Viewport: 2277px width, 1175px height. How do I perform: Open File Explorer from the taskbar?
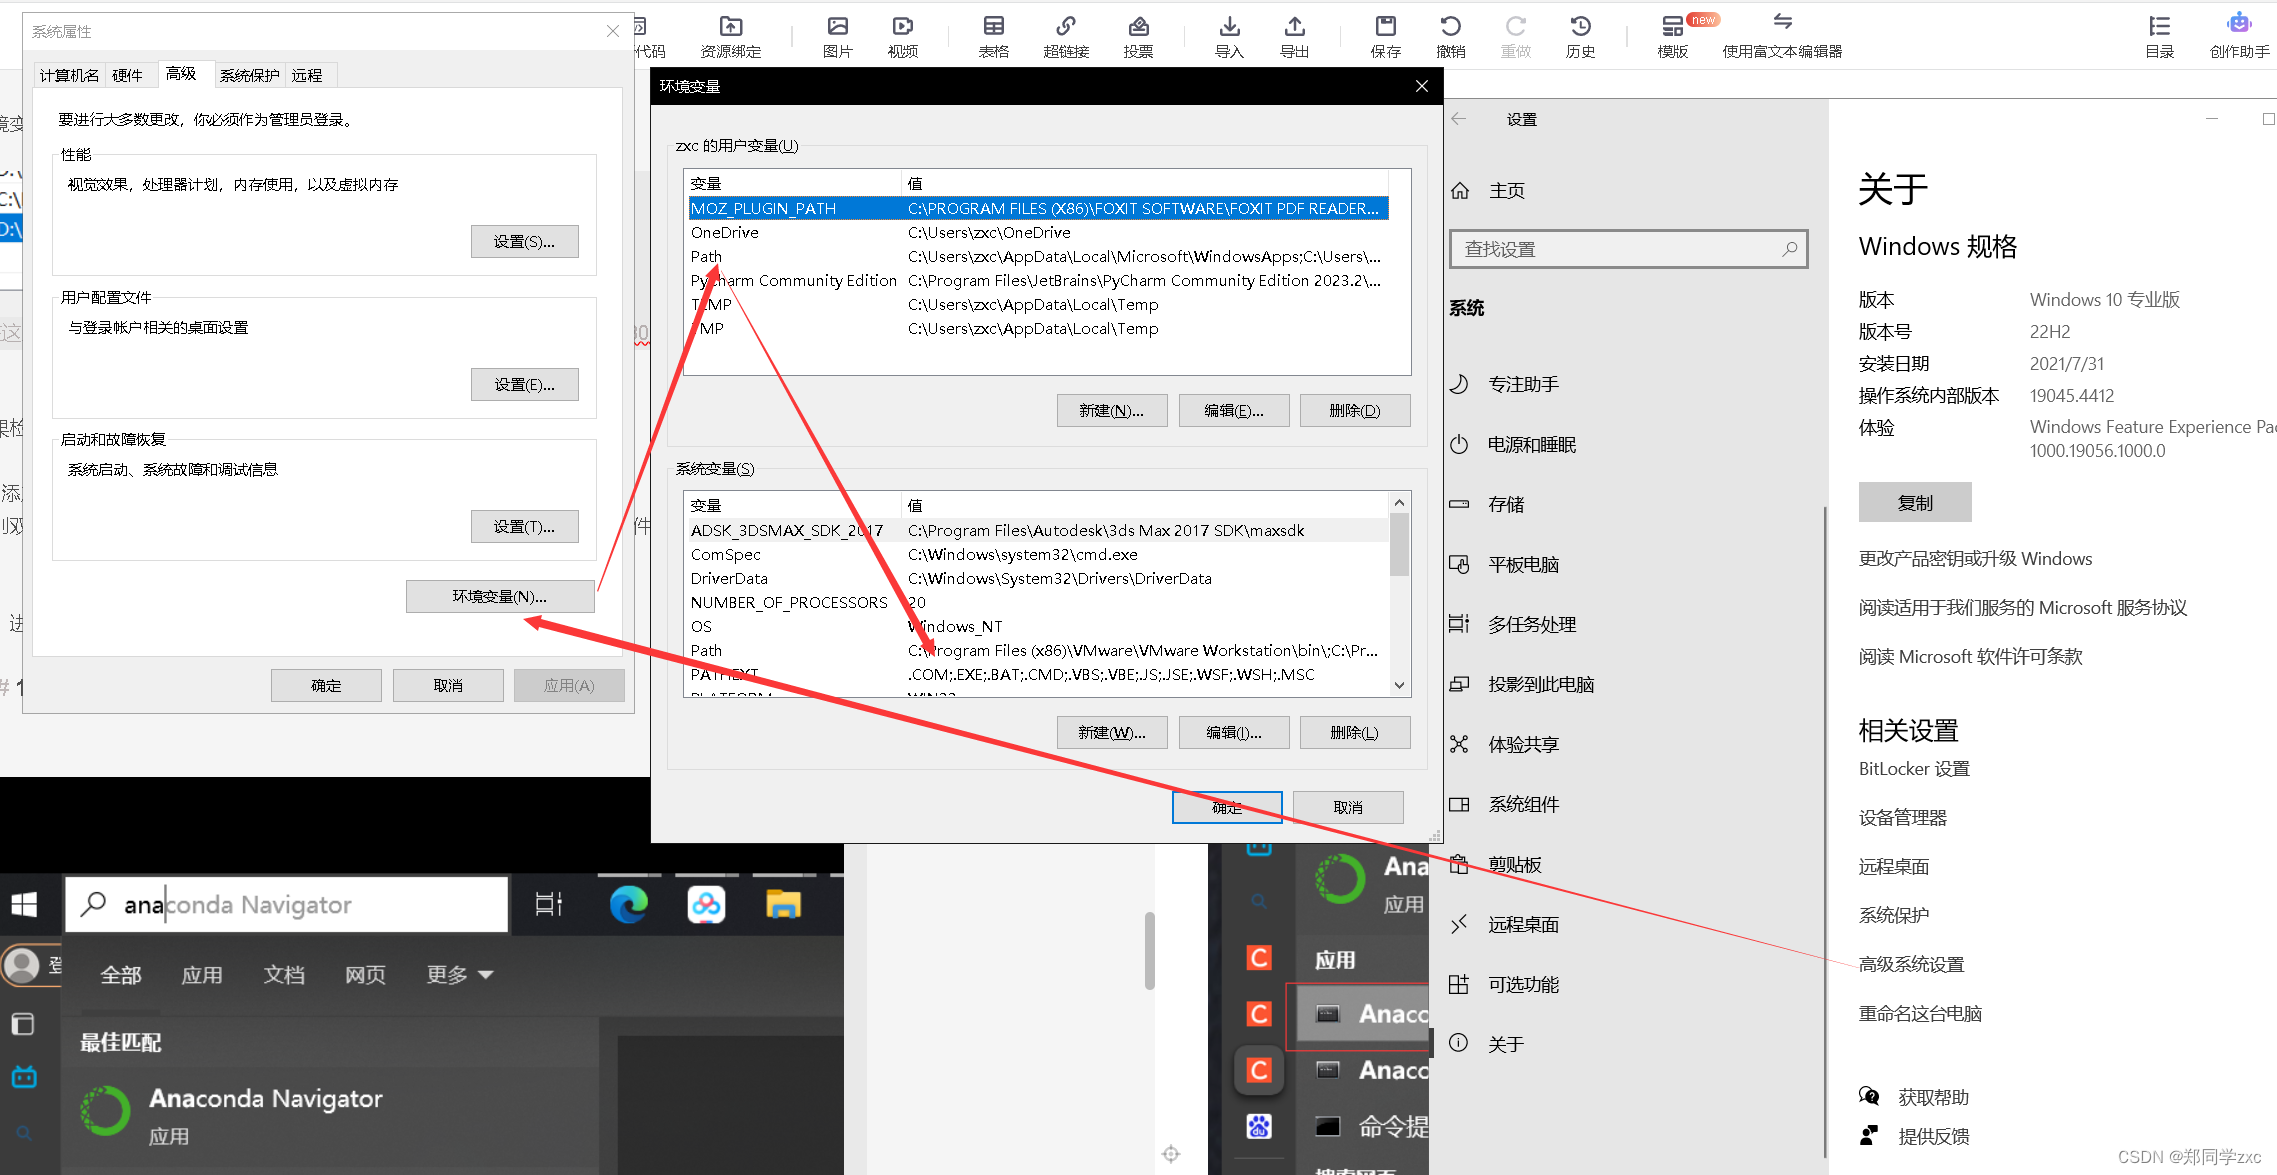(783, 905)
